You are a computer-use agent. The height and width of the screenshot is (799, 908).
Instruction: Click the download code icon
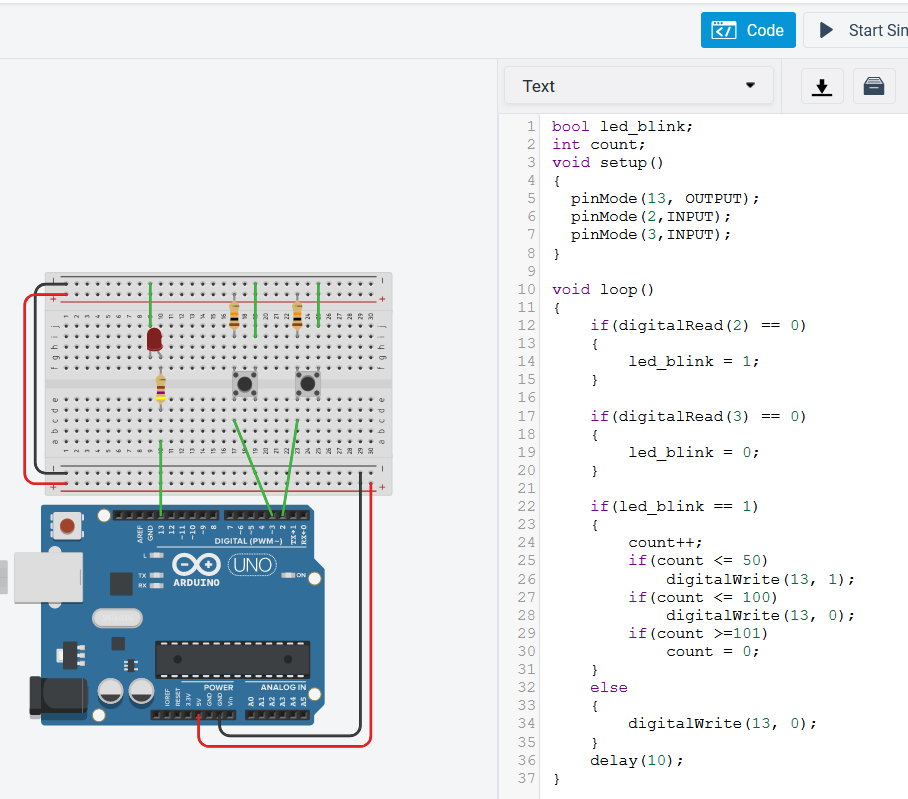point(822,86)
